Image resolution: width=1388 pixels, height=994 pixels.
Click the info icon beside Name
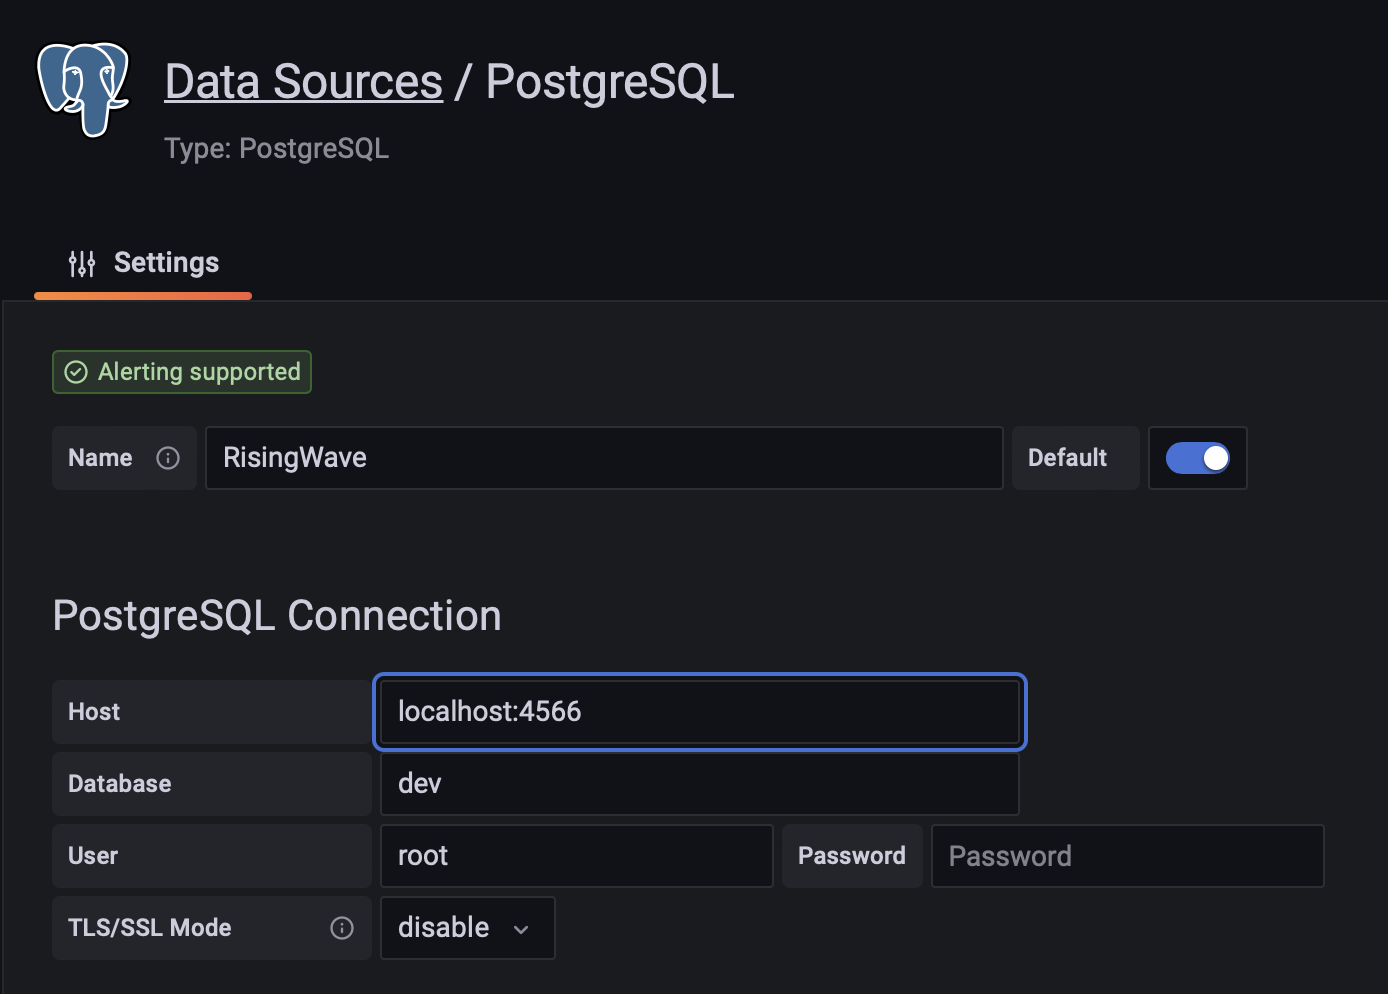pos(168,458)
